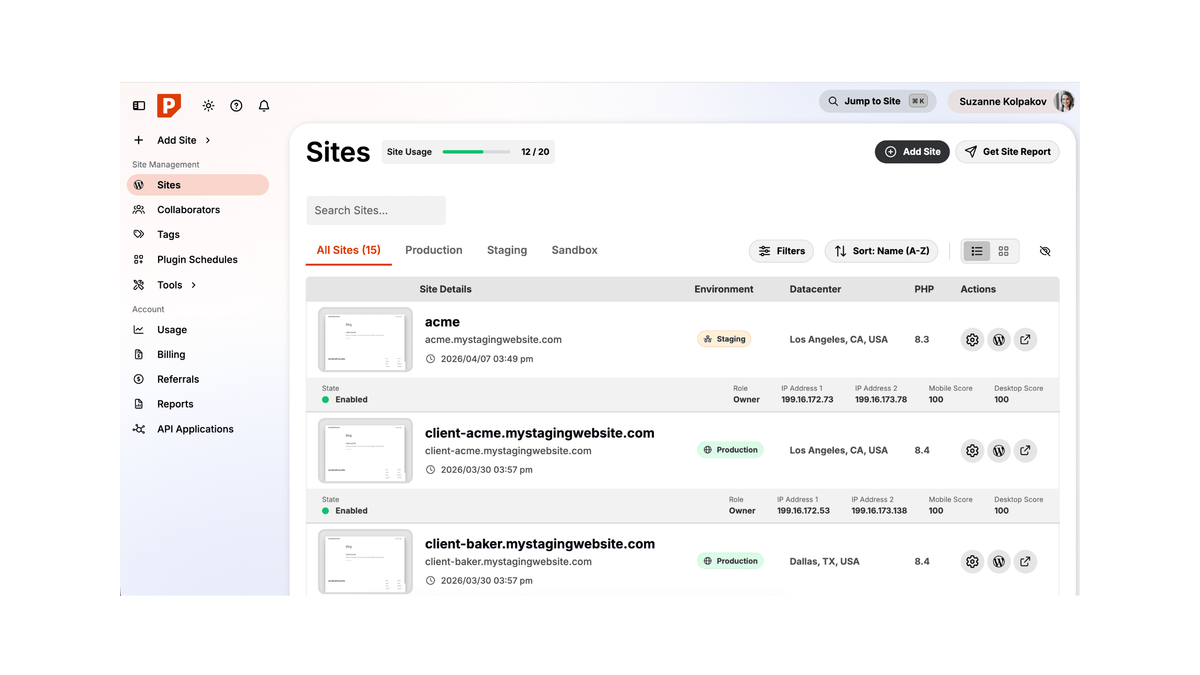Click the orange P logo
Screen dimensions: 1200x675
coord(170,105)
